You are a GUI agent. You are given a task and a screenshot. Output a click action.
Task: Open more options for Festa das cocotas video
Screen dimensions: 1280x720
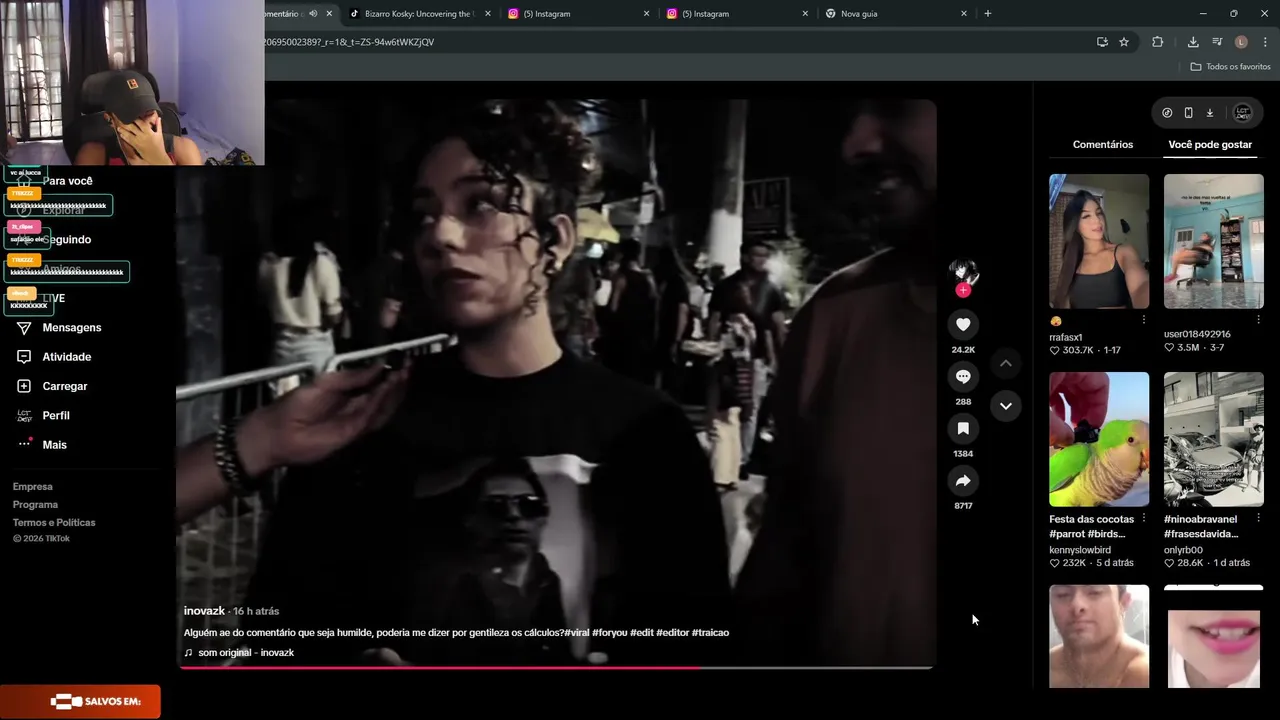click(x=1144, y=518)
